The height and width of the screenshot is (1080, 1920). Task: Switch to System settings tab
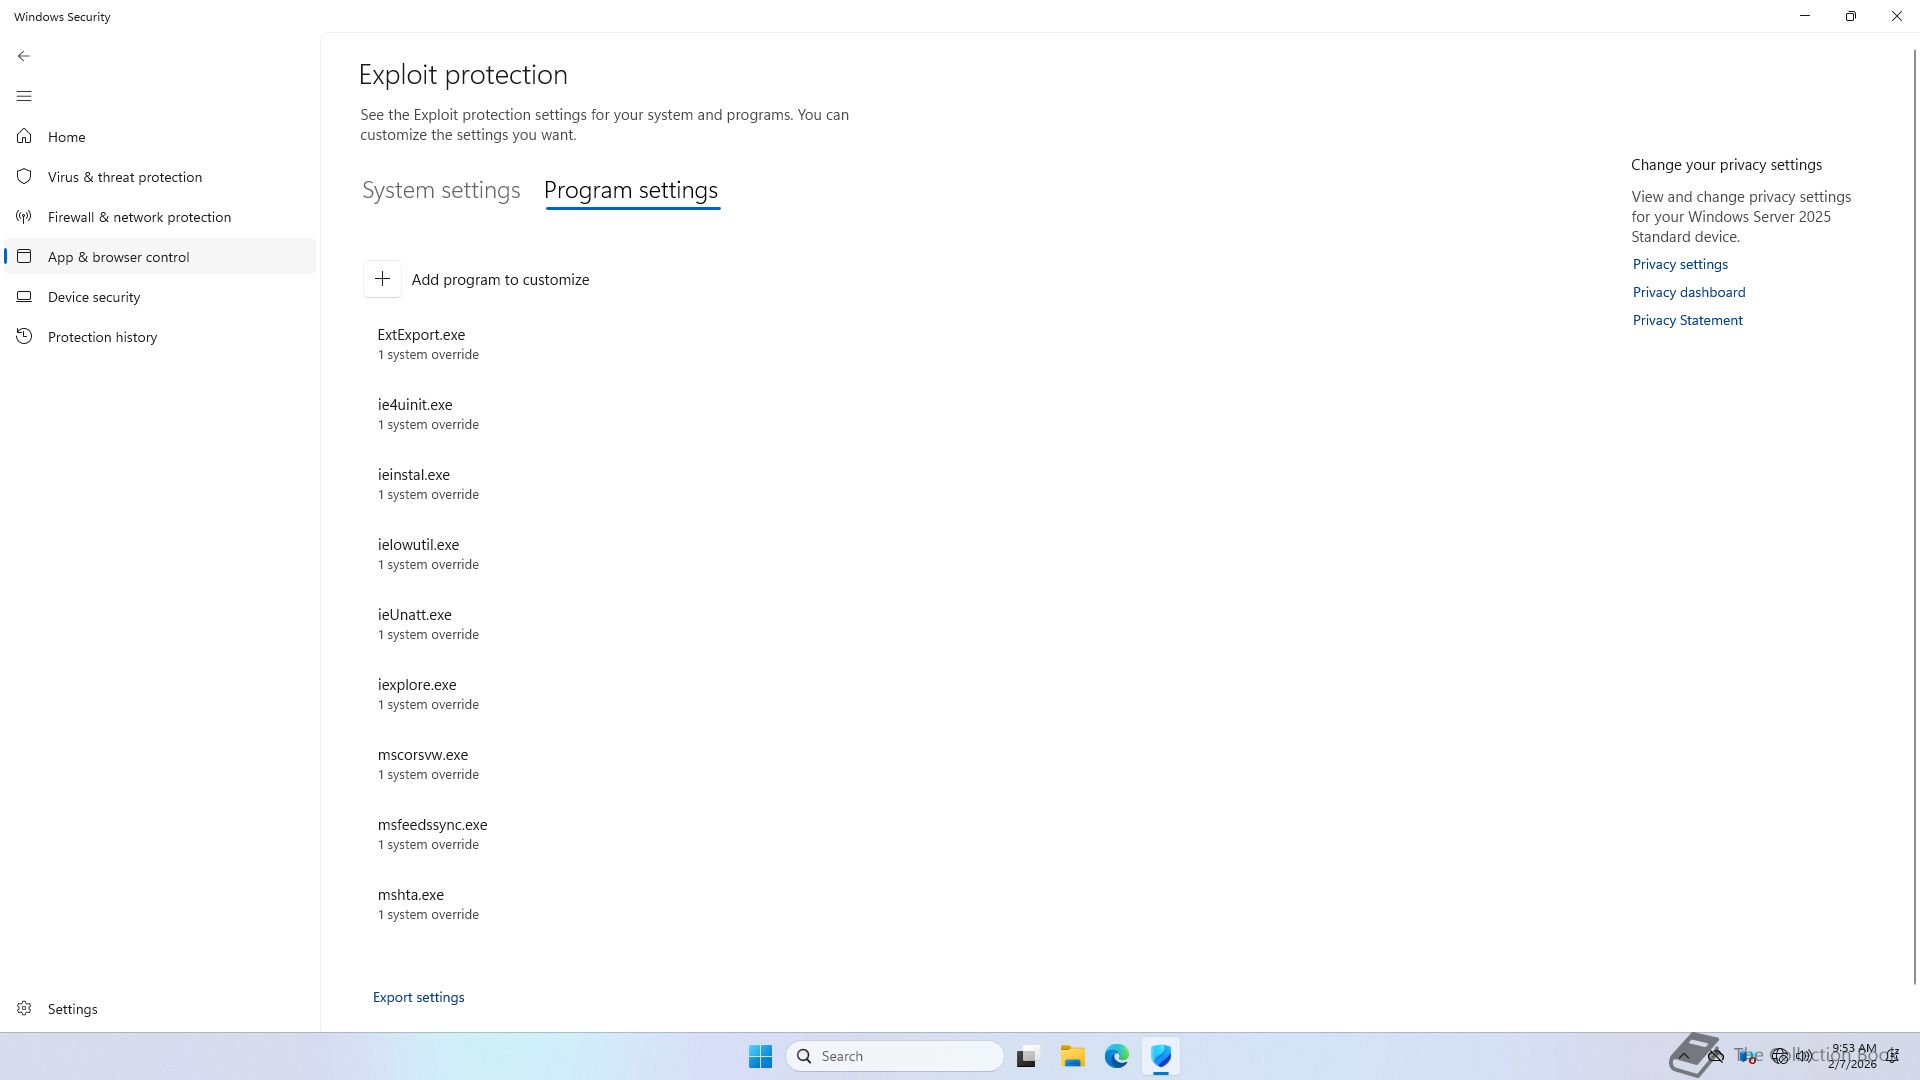(x=441, y=190)
